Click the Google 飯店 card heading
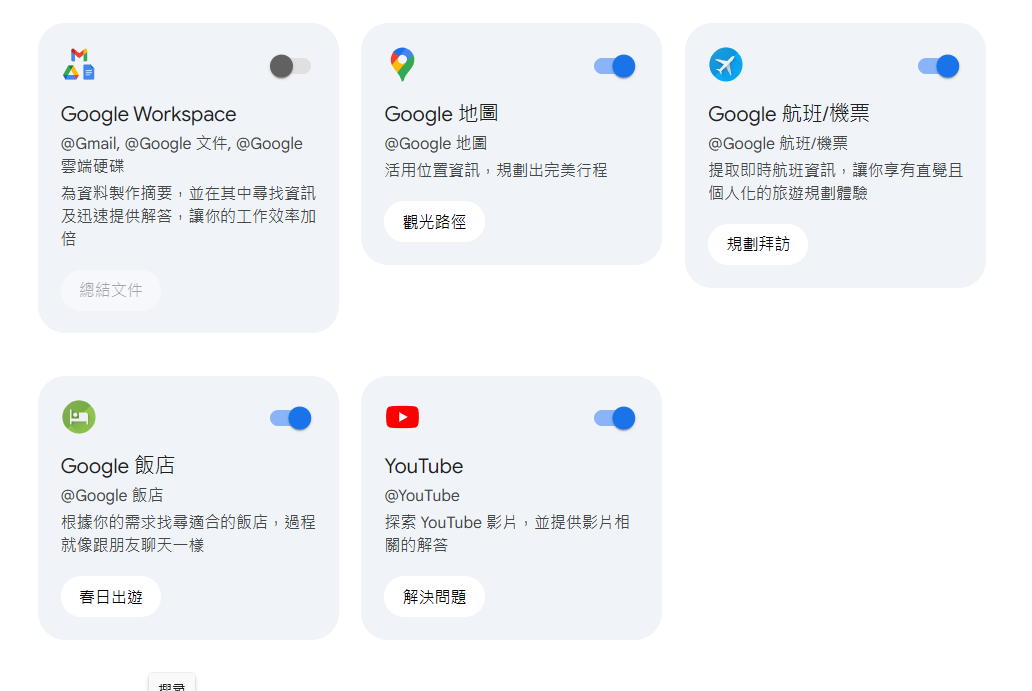This screenshot has height=691, width=1032. point(118,466)
